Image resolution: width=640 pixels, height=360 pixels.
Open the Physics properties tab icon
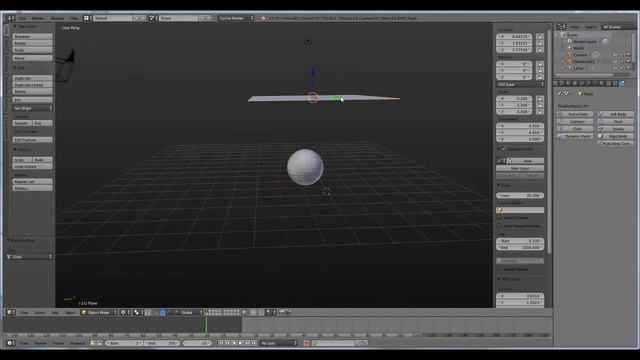pyautogui.click(x=622, y=83)
